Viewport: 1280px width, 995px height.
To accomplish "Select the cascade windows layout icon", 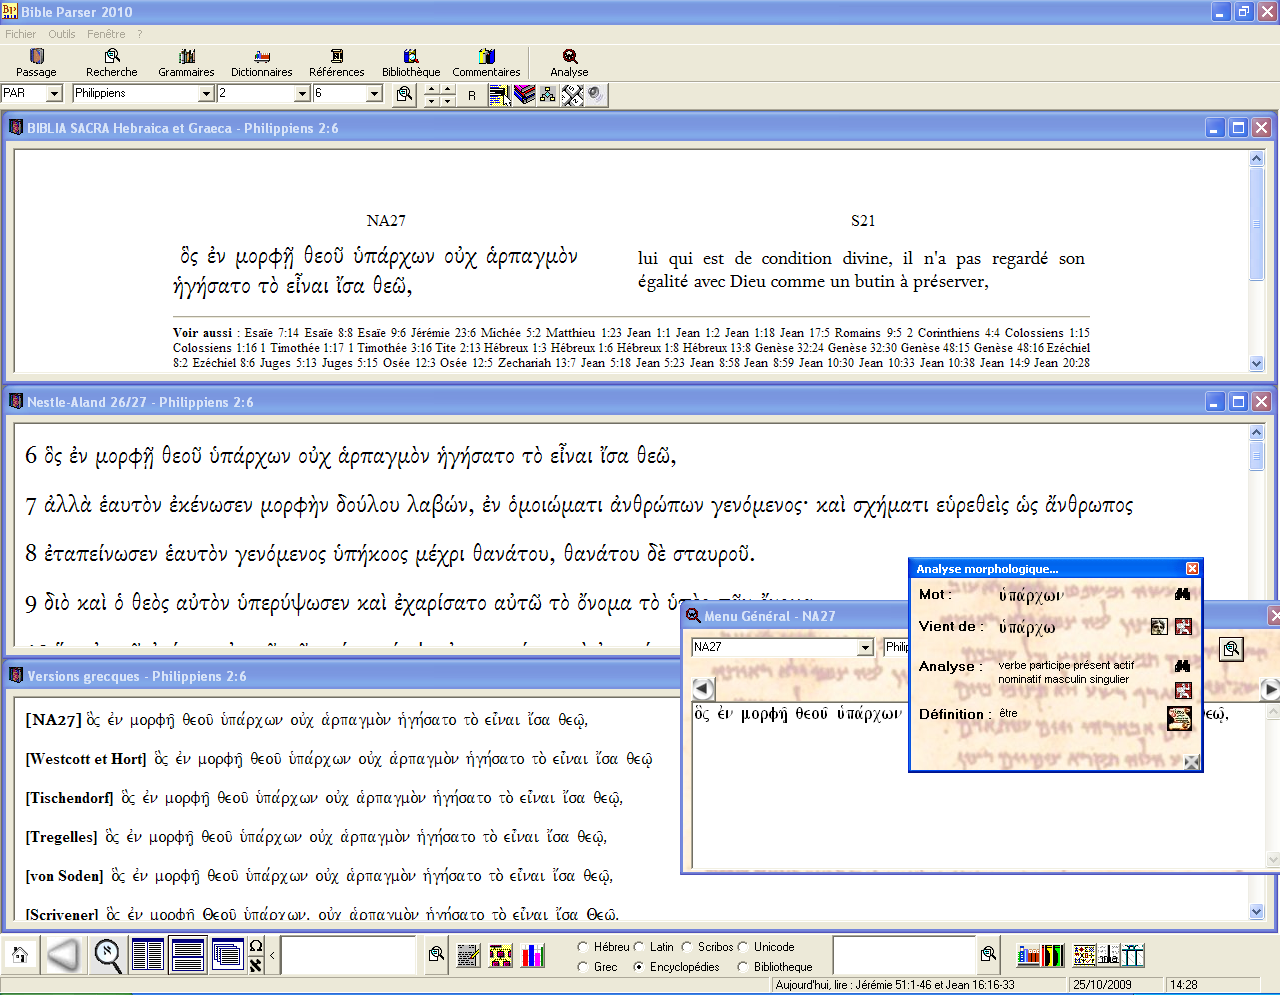I will point(227,955).
